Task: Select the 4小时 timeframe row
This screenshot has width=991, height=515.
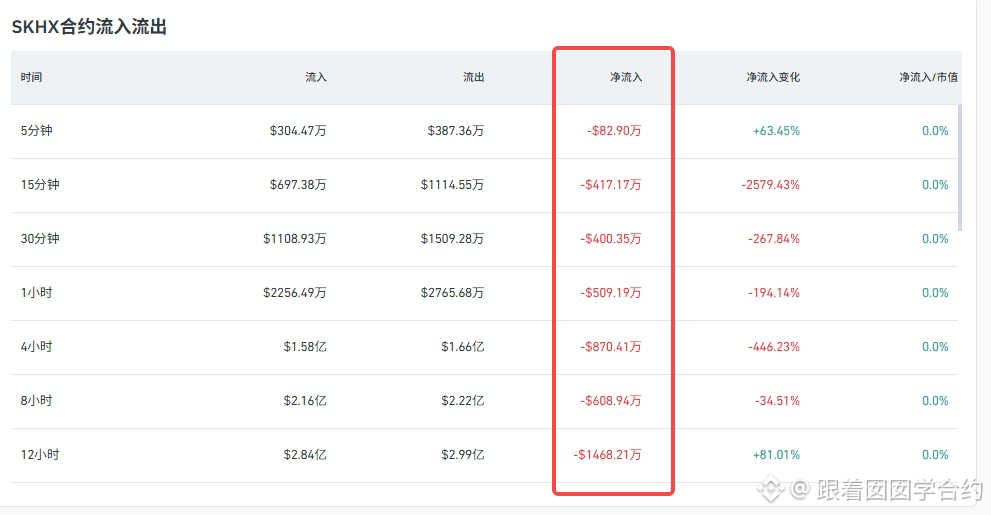Action: (x=484, y=348)
